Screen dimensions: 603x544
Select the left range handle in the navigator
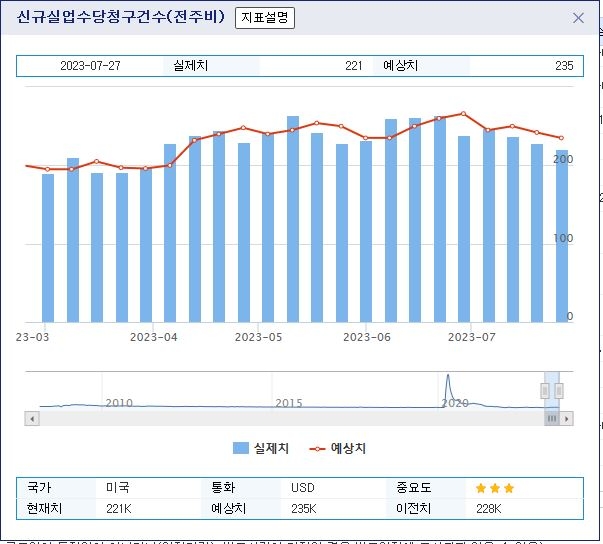coord(545,391)
